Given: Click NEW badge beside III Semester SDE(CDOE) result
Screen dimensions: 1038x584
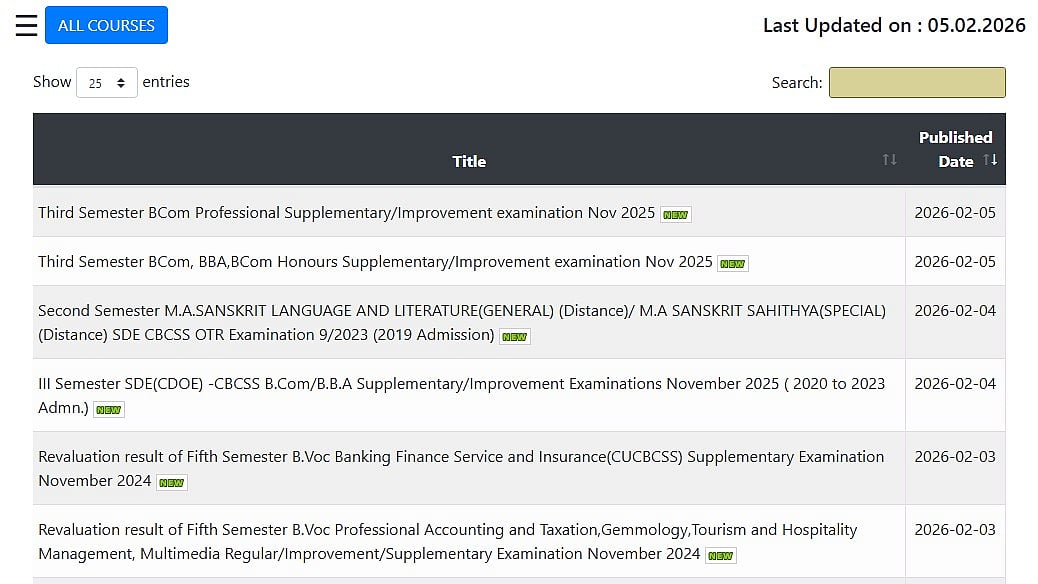Looking at the screenshot, I should point(109,409).
